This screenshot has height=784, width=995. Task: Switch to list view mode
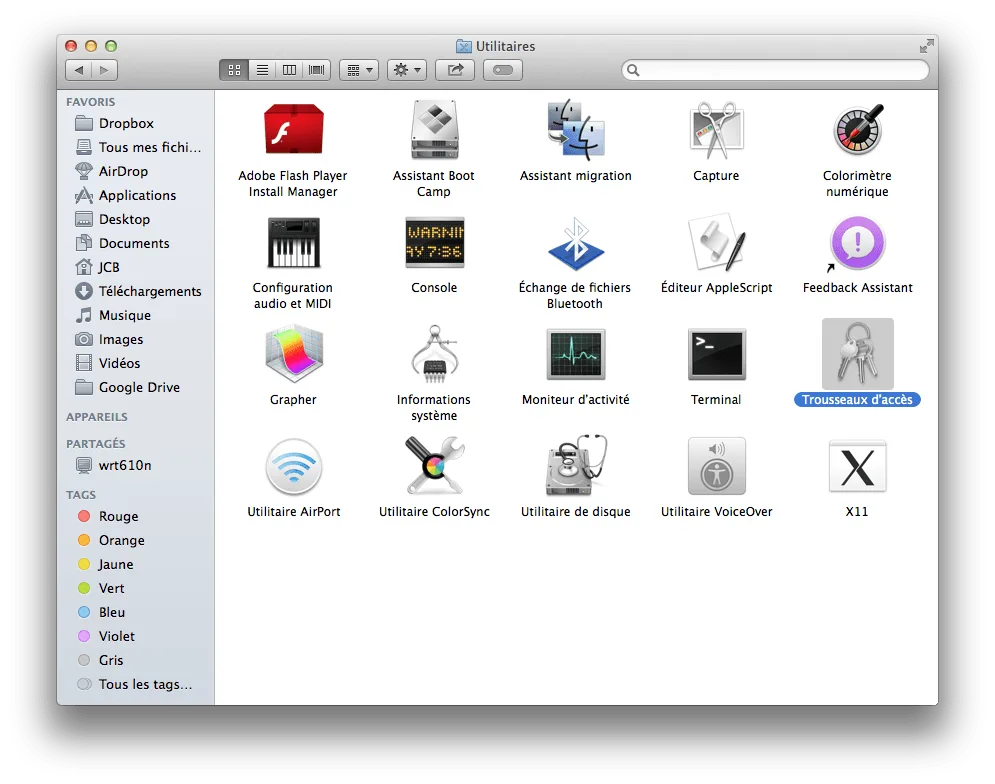point(262,70)
